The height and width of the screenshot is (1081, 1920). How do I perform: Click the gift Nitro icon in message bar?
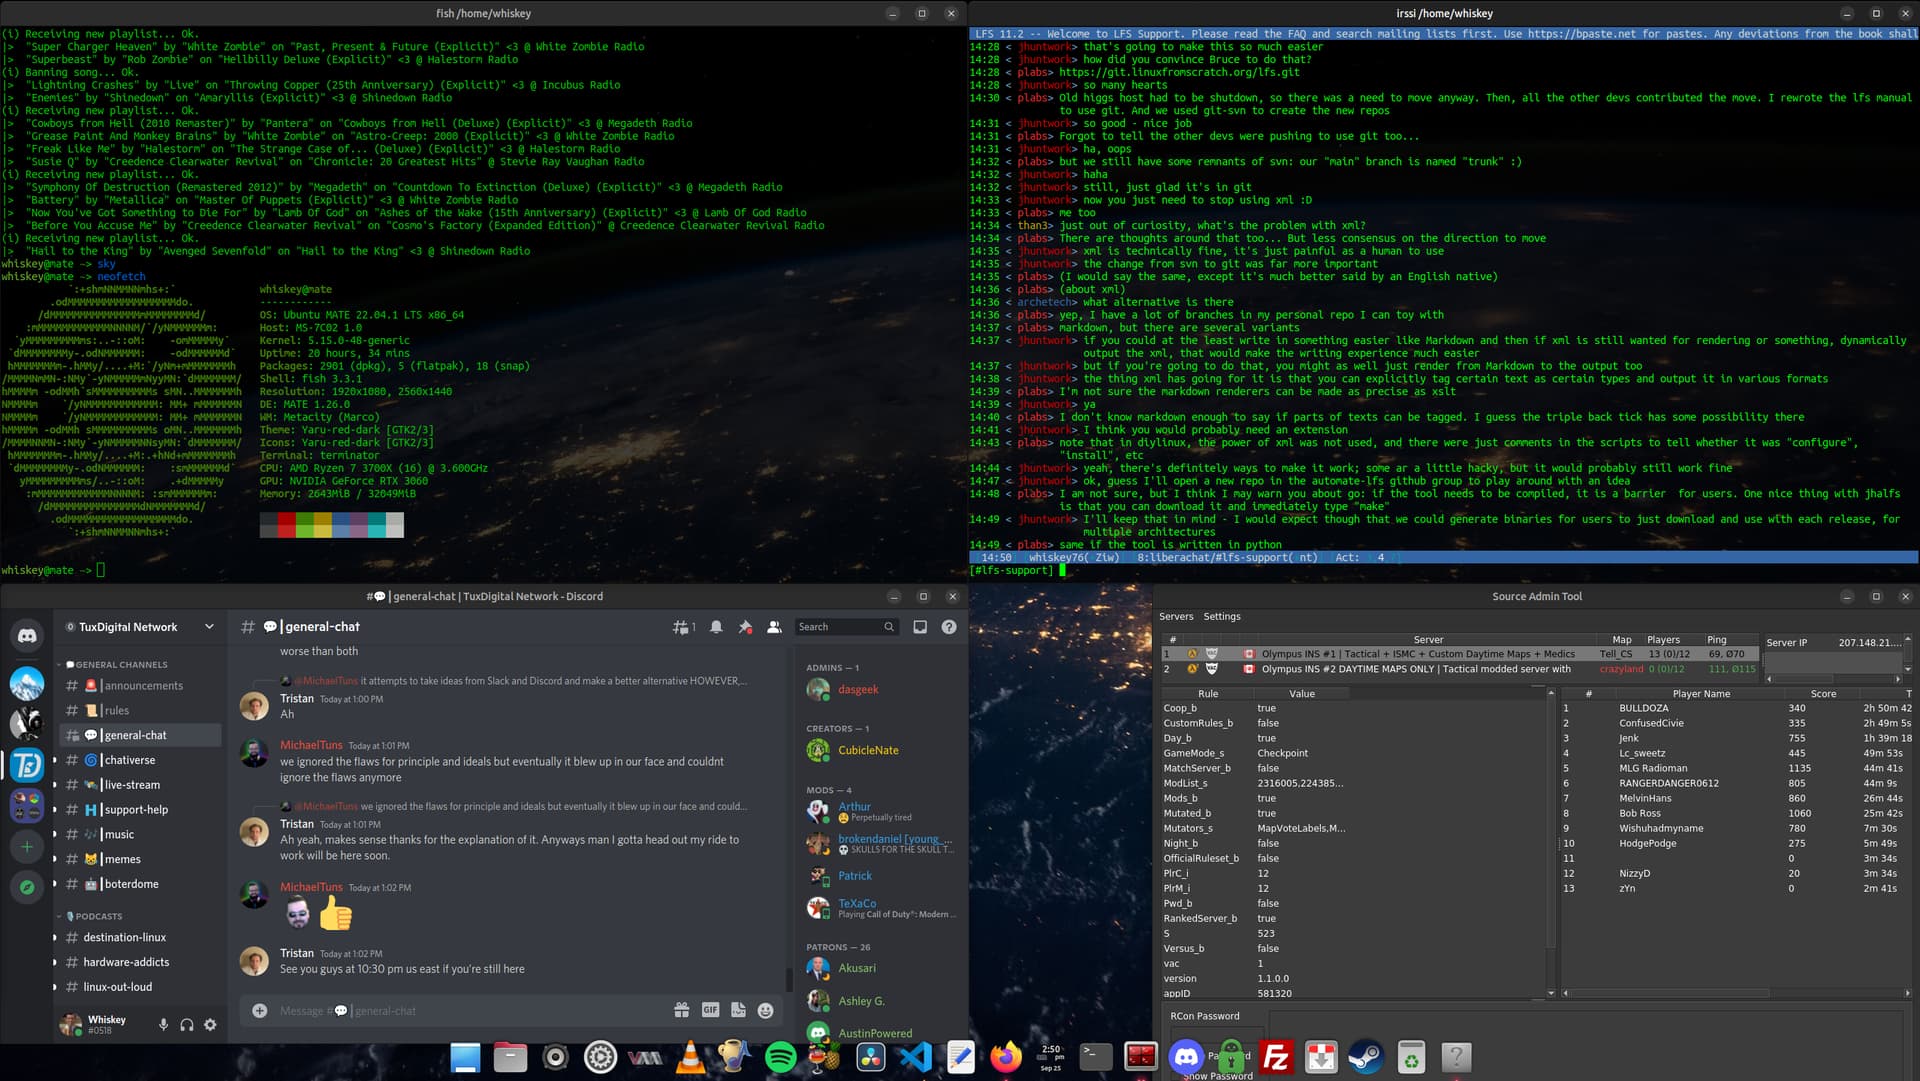[x=682, y=1010]
